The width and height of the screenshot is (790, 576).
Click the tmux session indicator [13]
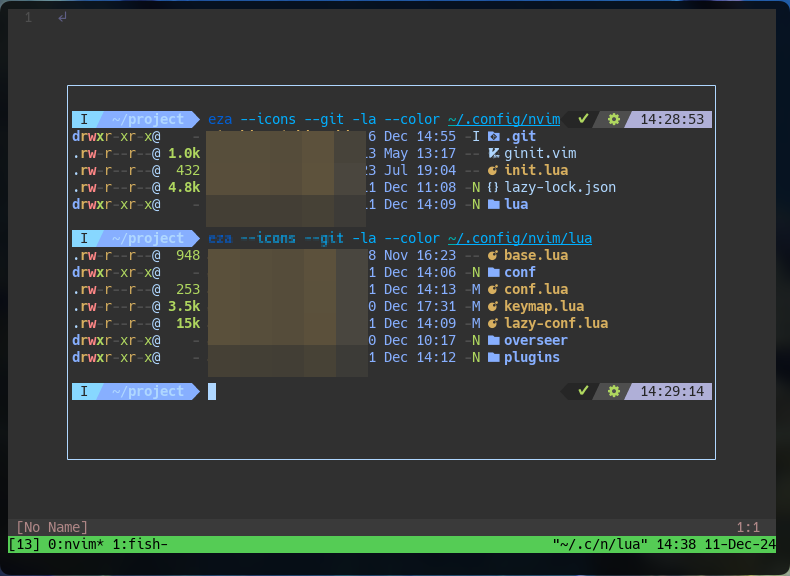coord(24,544)
